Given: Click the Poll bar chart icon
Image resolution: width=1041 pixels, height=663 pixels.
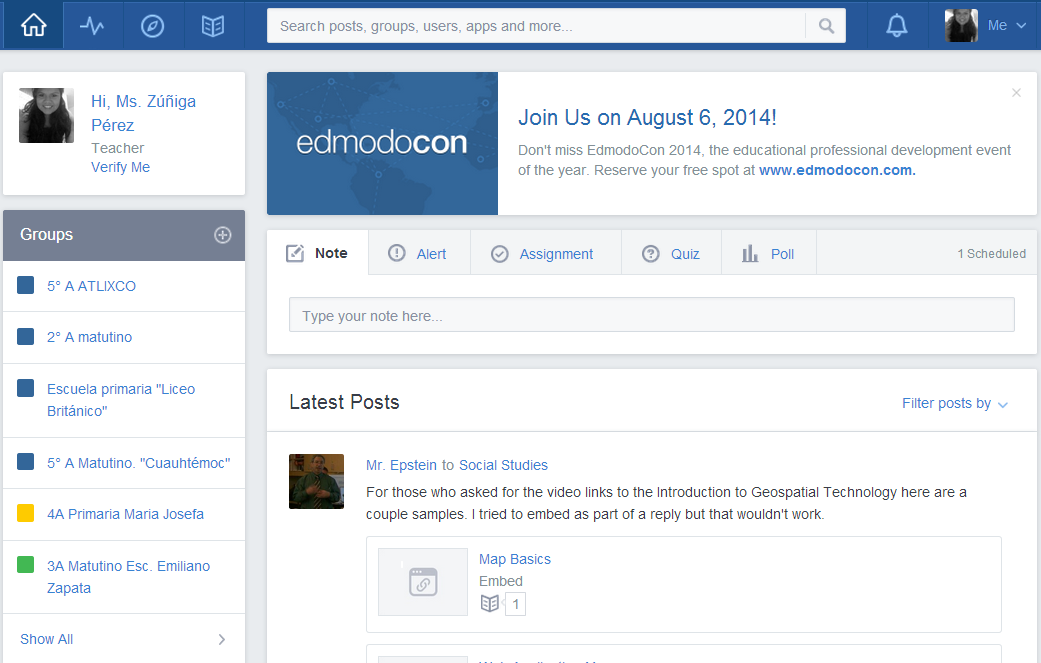Looking at the screenshot, I should coord(750,253).
